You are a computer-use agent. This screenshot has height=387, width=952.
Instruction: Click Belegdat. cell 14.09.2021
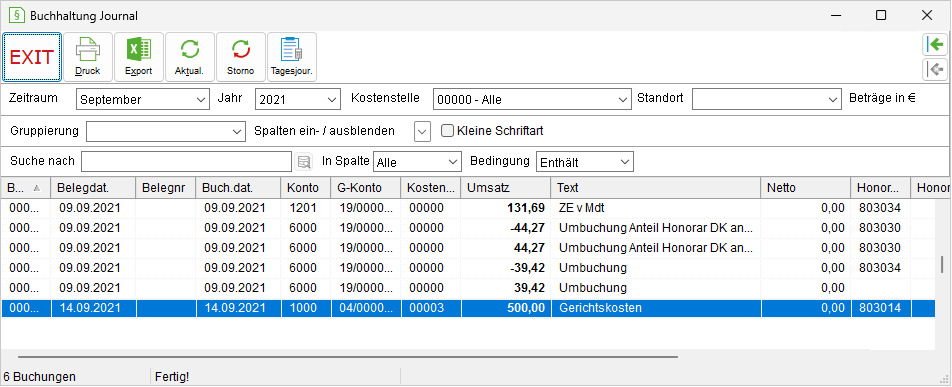click(x=89, y=308)
